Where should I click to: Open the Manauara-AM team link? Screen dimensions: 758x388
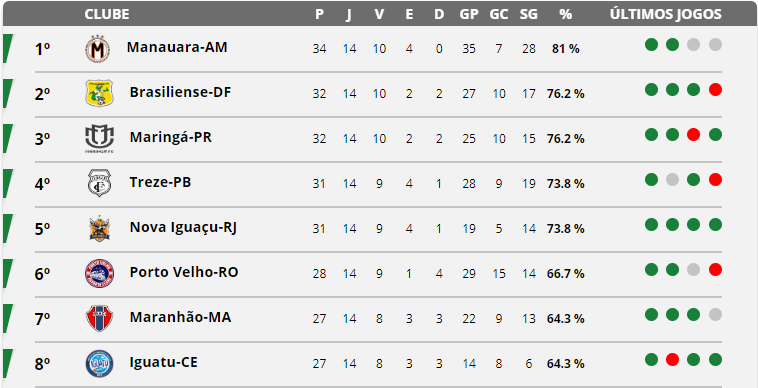177,47
